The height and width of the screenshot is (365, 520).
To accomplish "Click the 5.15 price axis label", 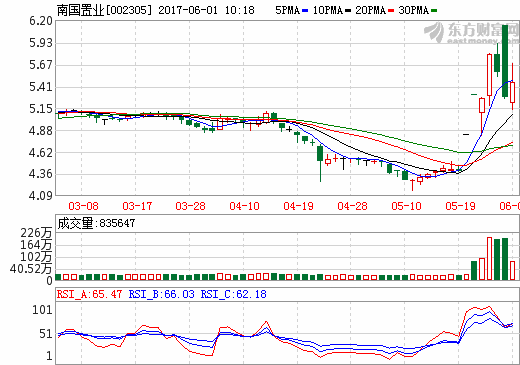I will pos(41,109).
